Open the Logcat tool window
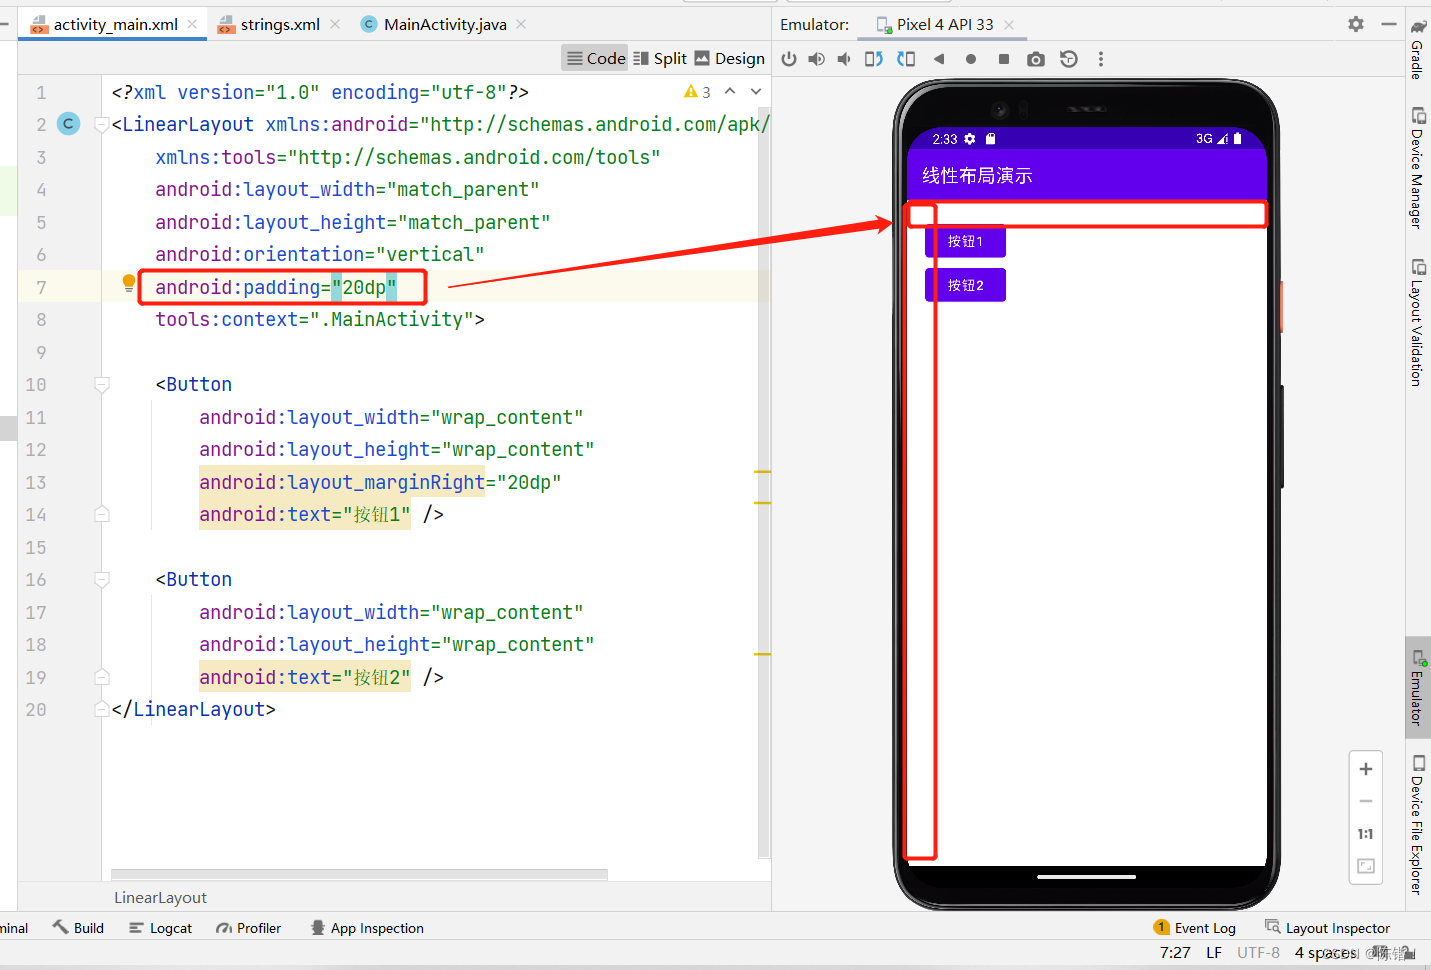 click(160, 928)
